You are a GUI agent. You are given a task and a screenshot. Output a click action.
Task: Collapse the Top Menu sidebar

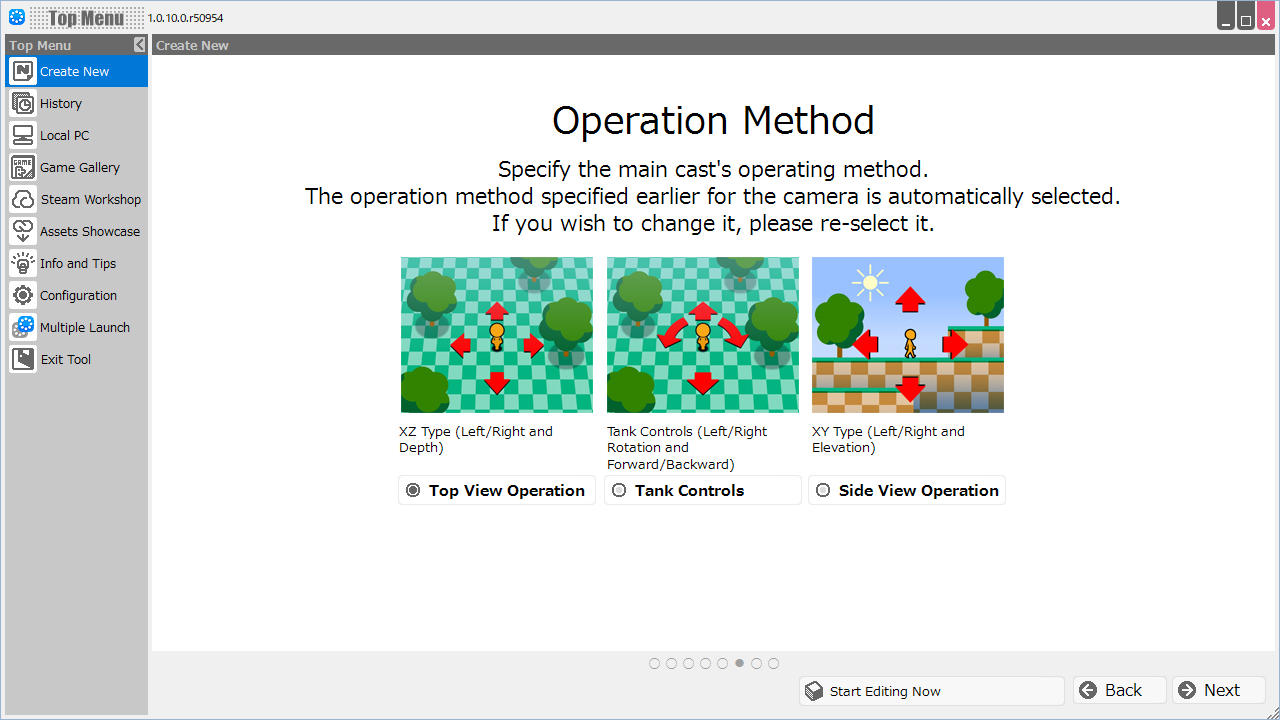(x=139, y=44)
